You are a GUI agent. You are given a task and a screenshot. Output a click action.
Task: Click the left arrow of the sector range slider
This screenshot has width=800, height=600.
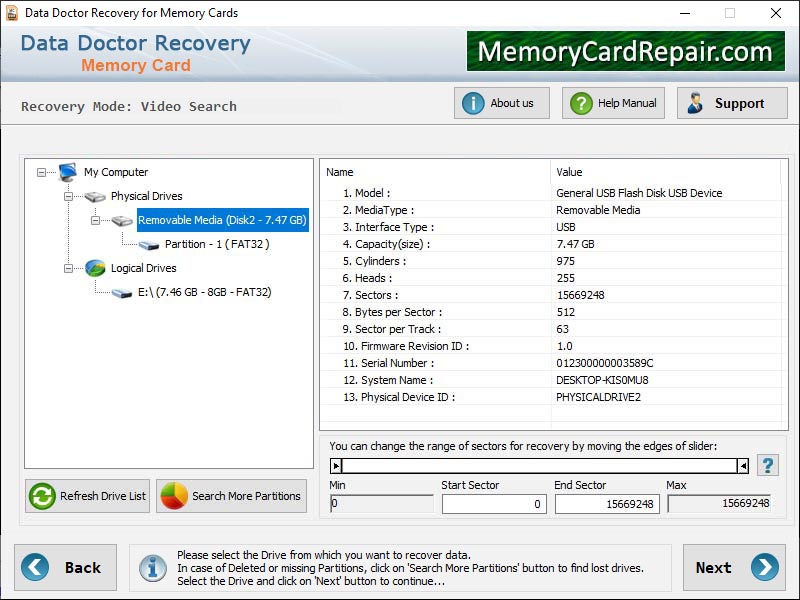click(x=338, y=464)
